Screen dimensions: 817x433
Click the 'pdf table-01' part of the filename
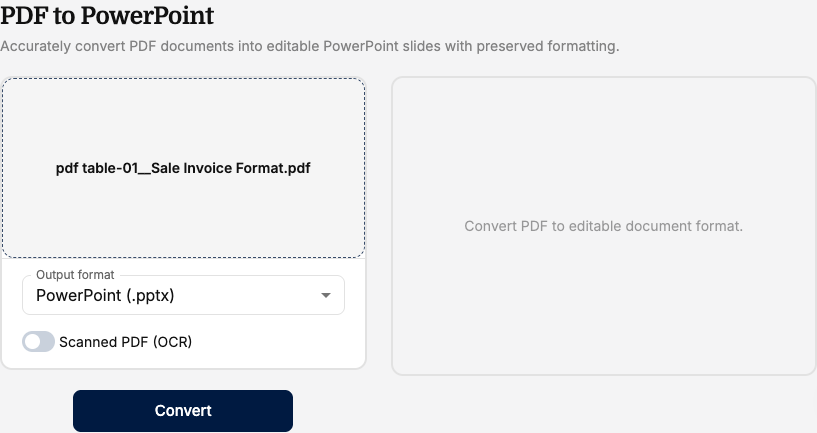tap(97, 168)
